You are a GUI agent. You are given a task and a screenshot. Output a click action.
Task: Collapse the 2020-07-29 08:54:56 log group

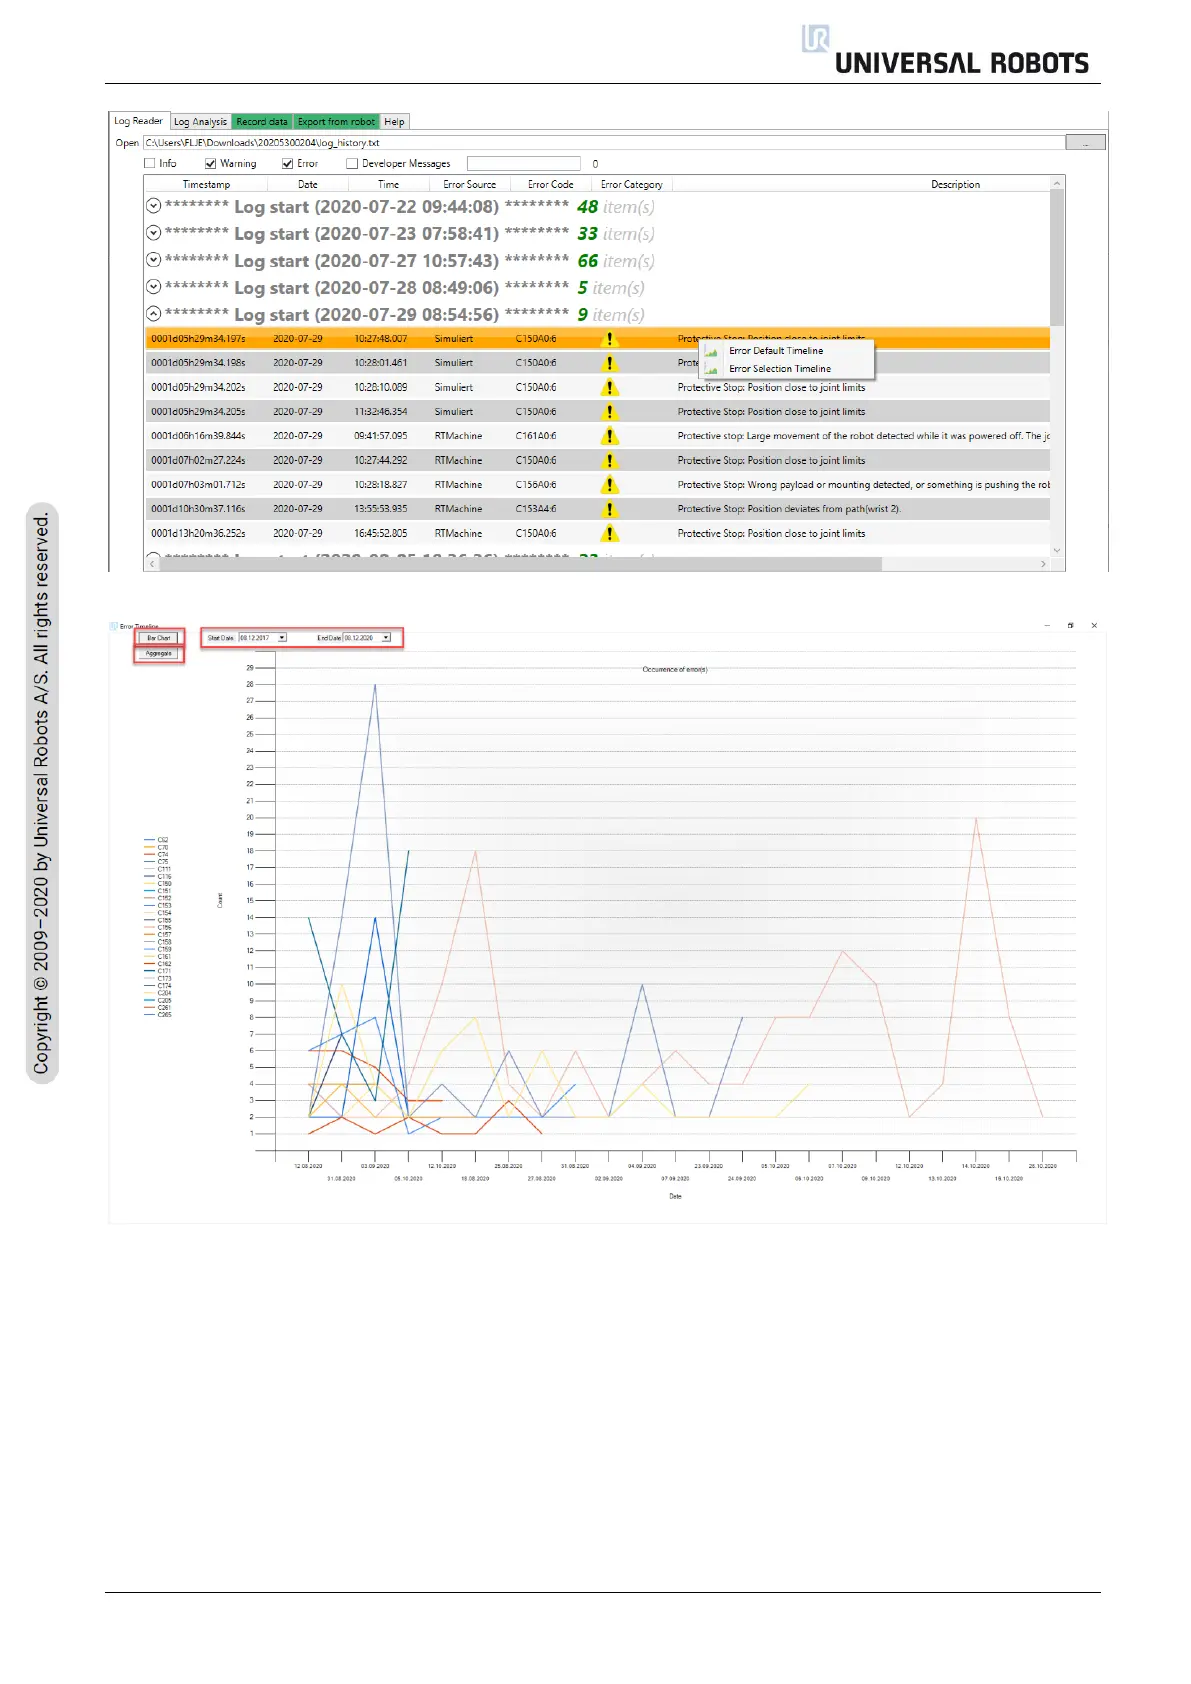click(153, 314)
